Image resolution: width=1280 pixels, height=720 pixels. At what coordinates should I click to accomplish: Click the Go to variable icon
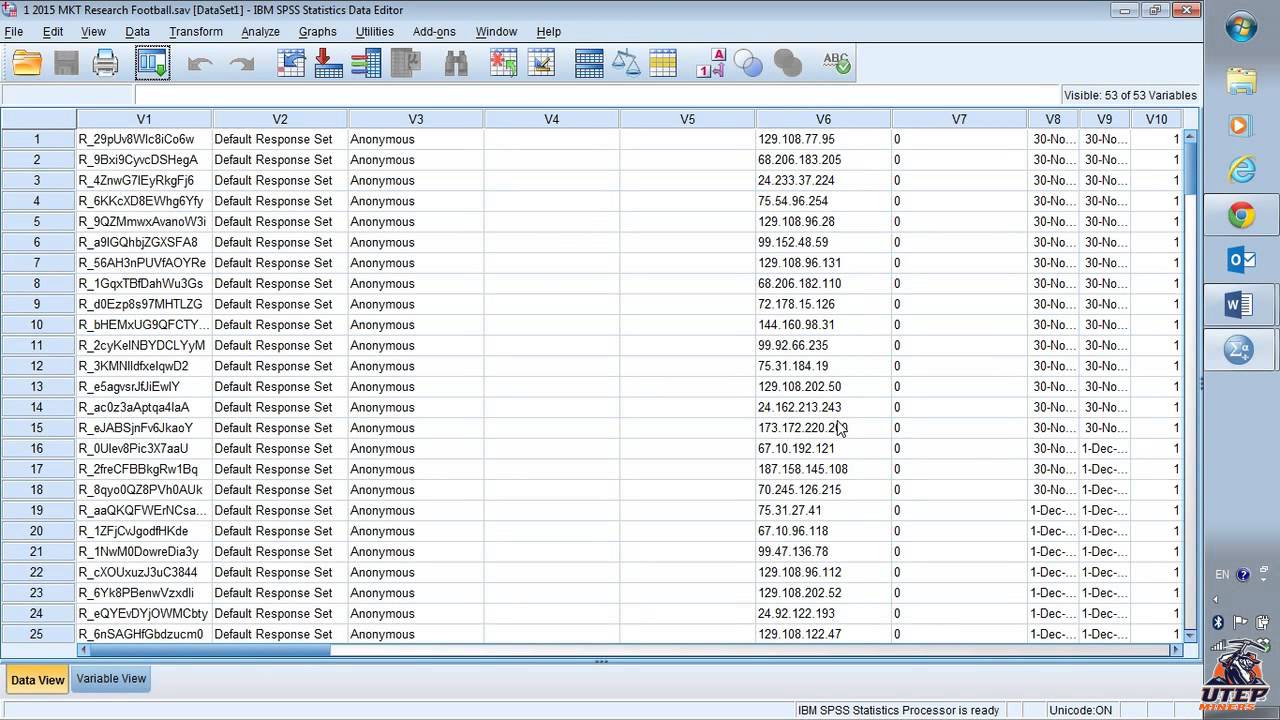point(328,63)
